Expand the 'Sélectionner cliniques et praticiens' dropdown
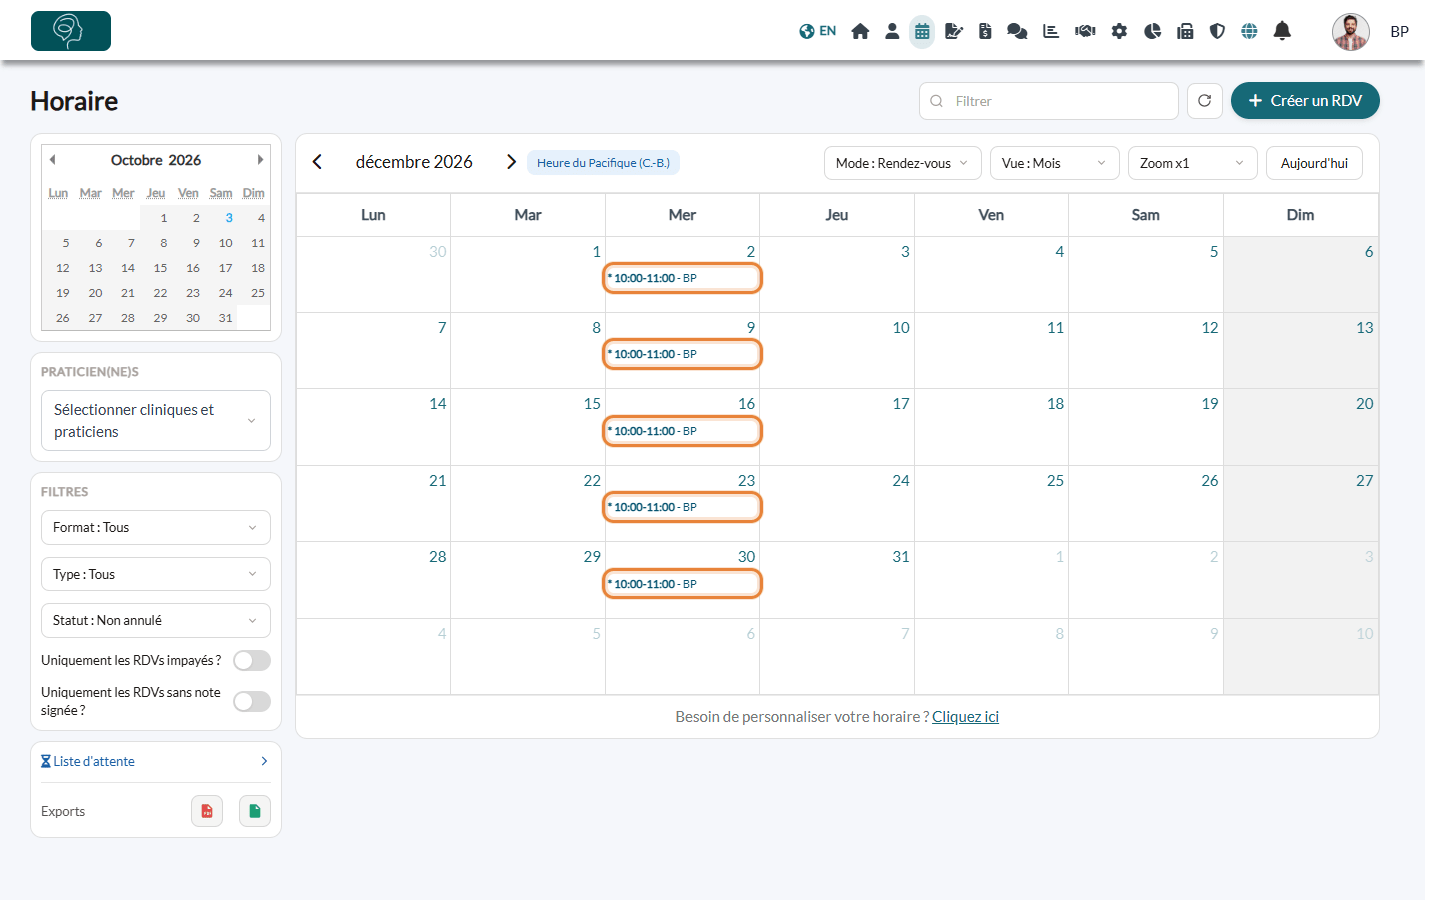The width and height of the screenshot is (1440, 900). tap(156, 421)
